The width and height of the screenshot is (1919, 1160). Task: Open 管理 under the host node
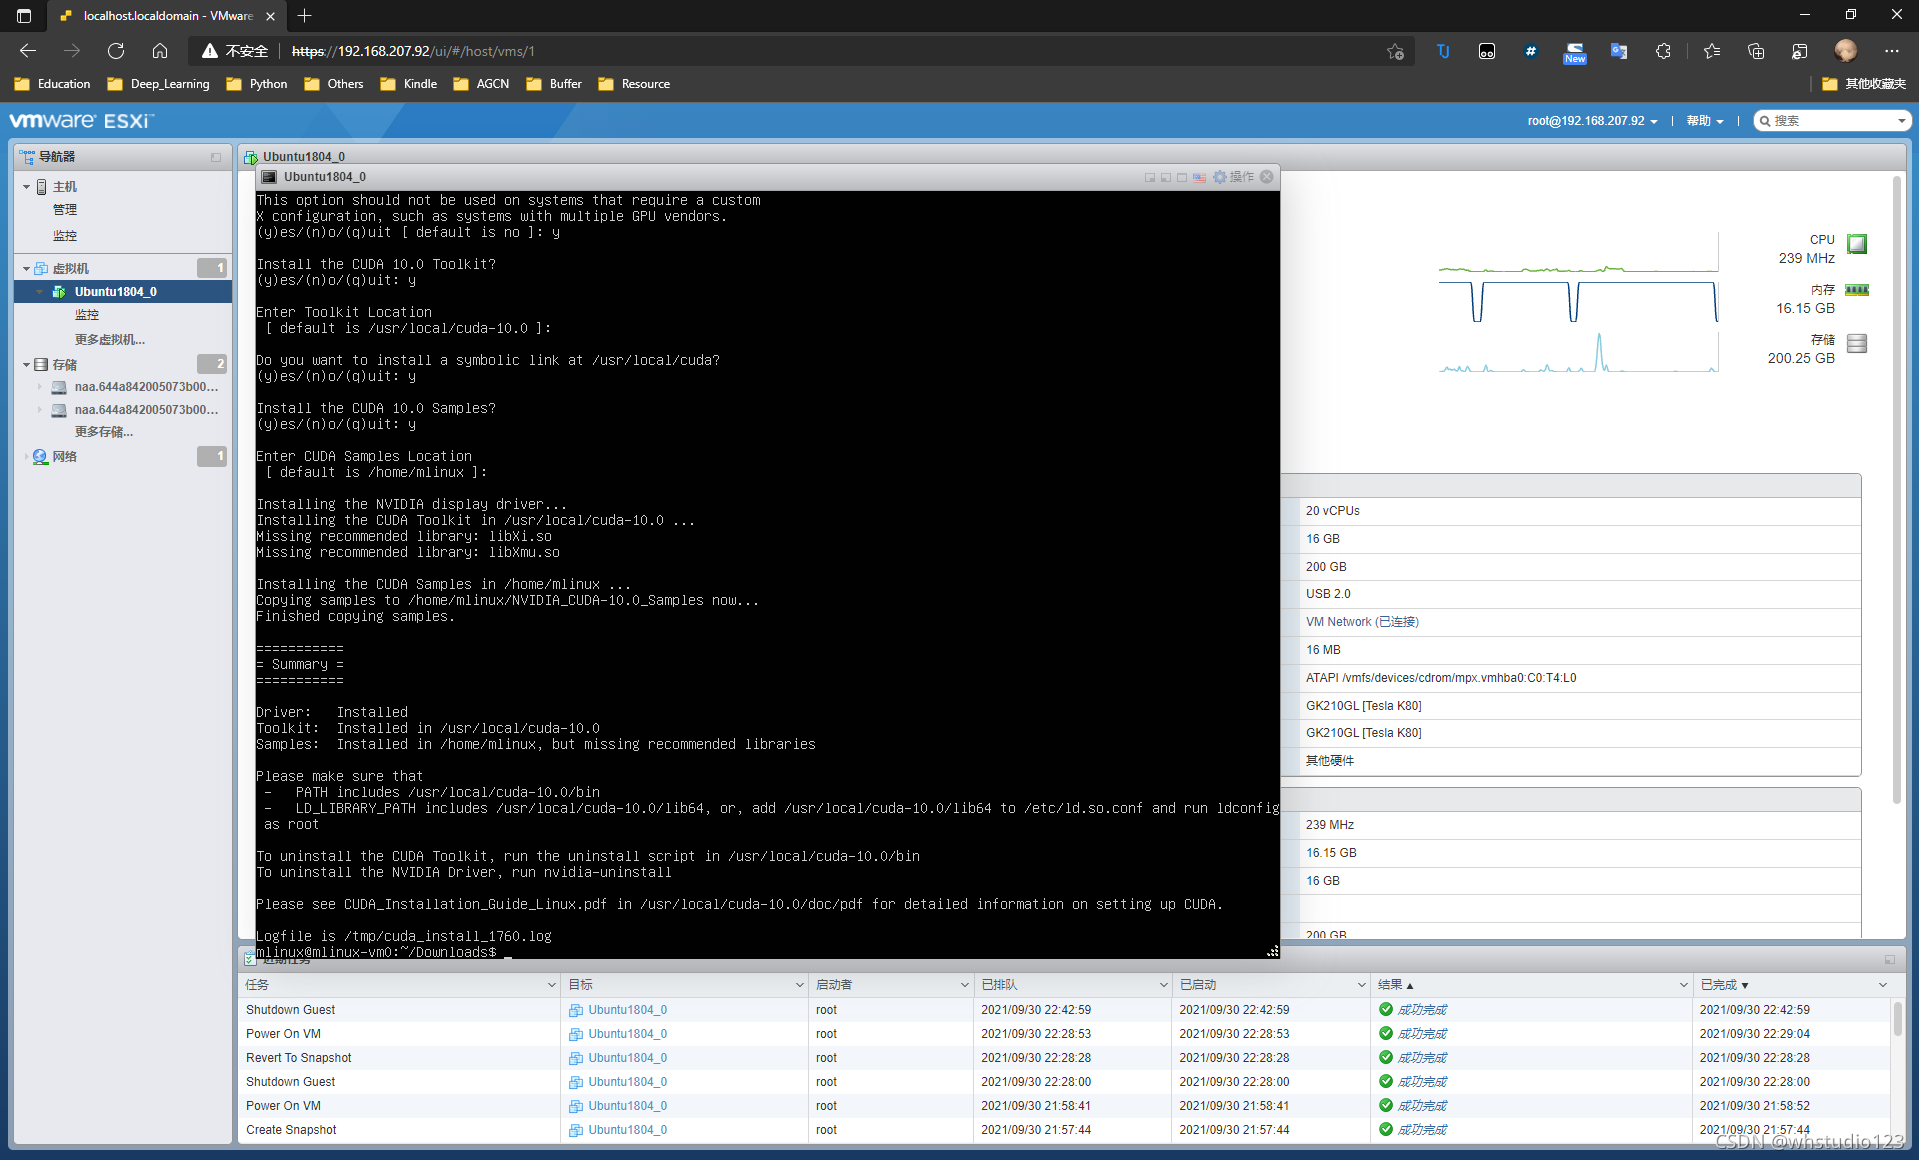65,210
